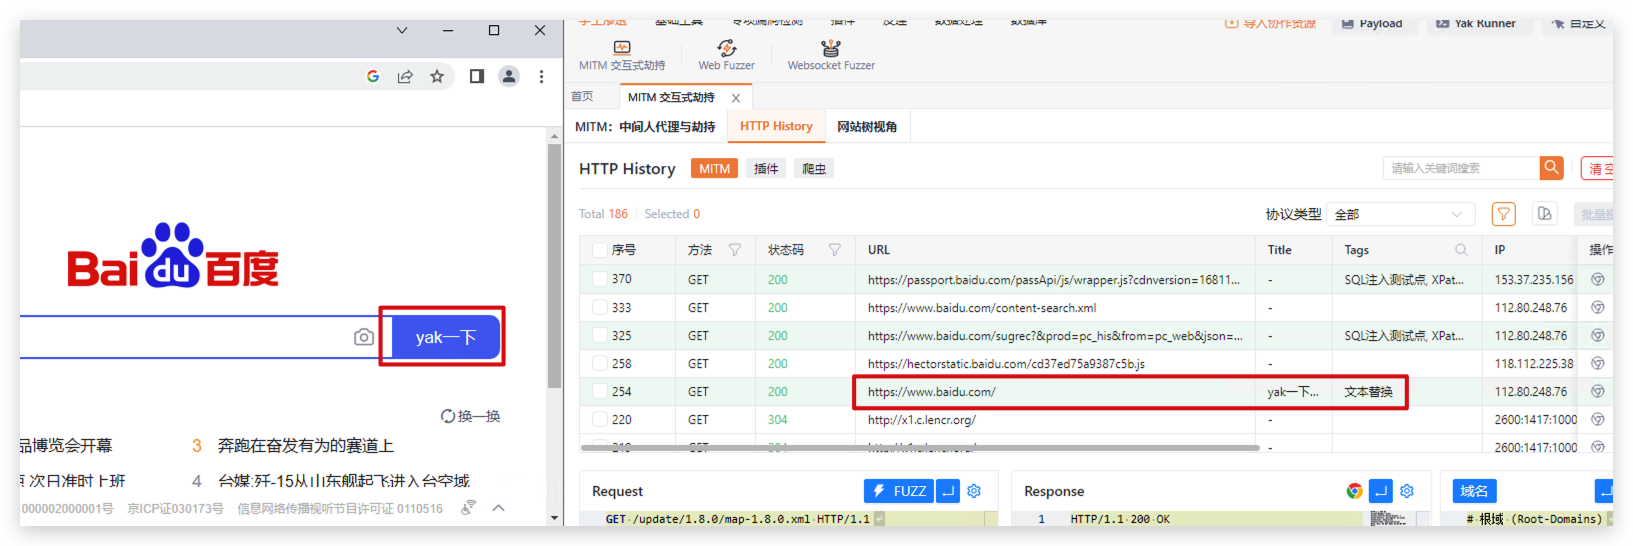Open response in Chrome browser icon

click(x=1354, y=491)
